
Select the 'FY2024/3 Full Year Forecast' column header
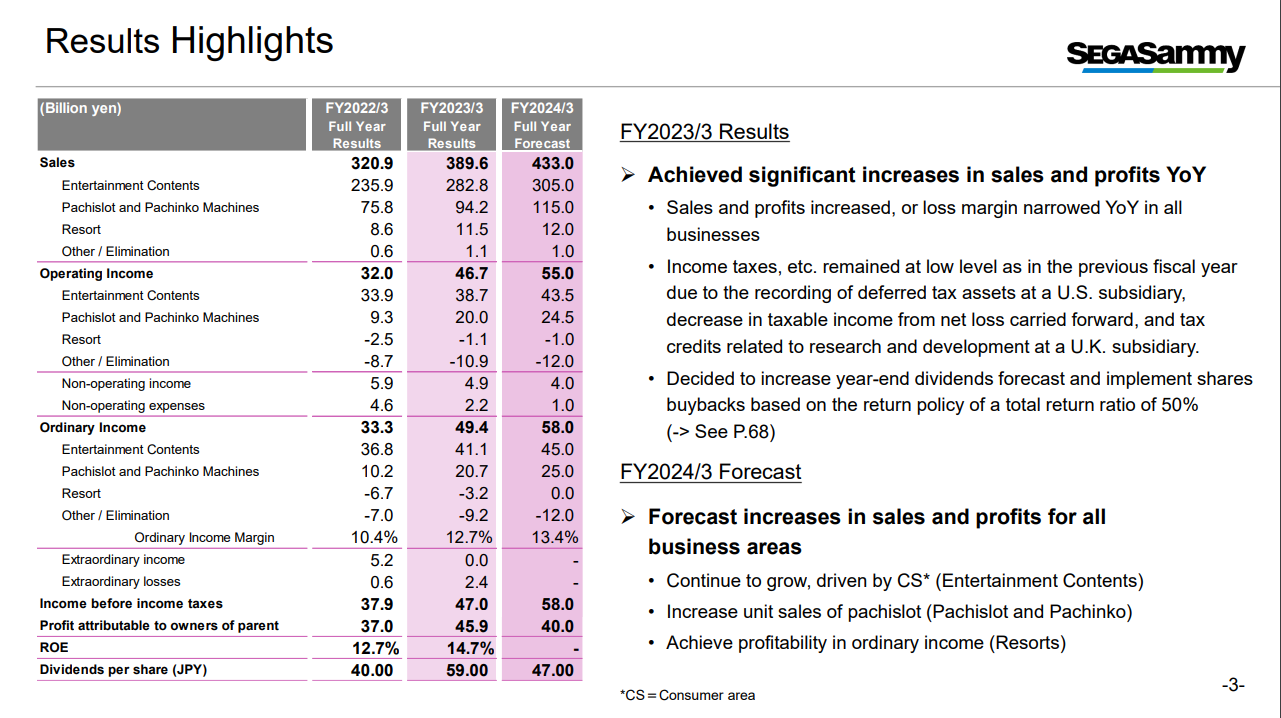coord(542,125)
